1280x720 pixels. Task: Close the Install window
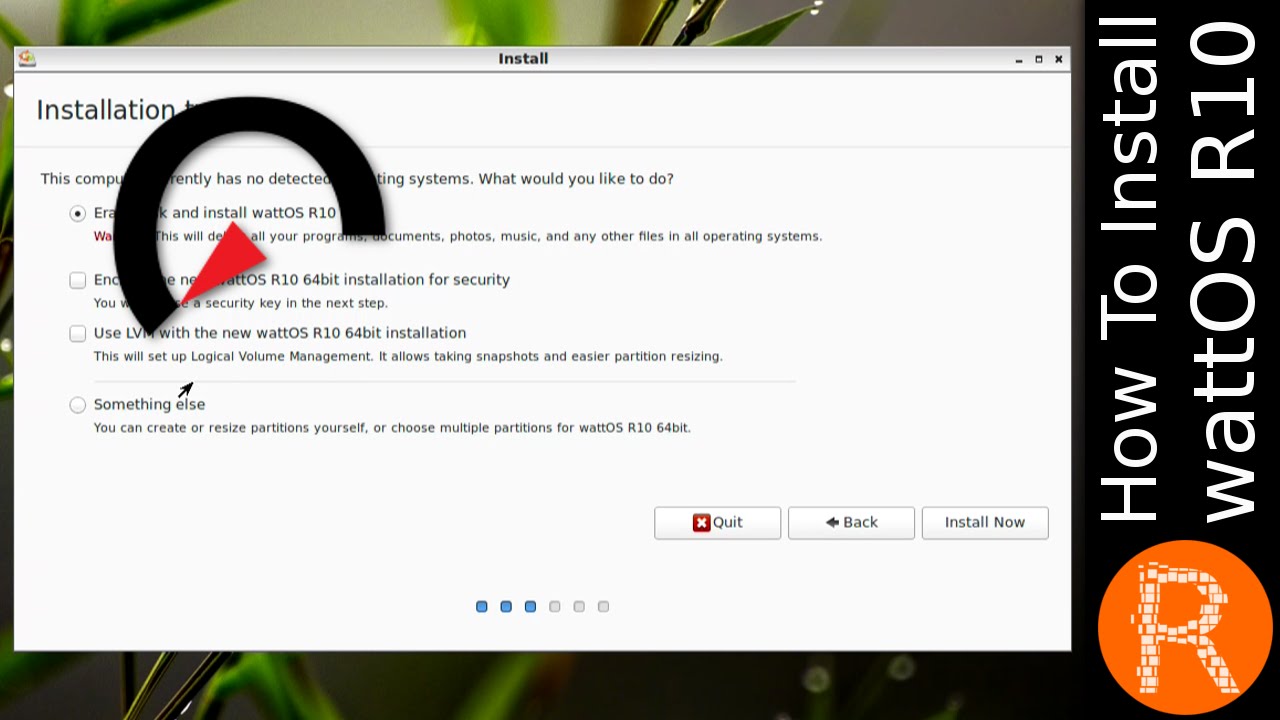click(x=1059, y=59)
